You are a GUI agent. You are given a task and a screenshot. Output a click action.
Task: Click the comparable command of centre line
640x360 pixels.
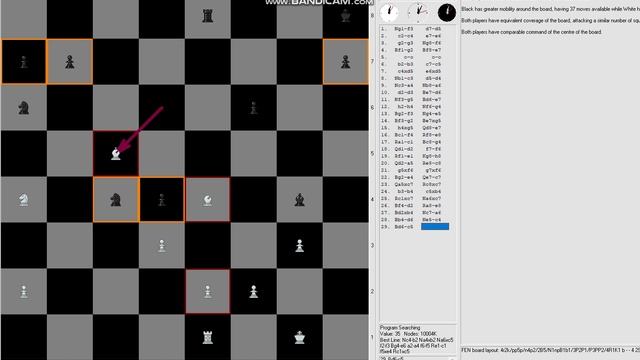[x=531, y=32]
